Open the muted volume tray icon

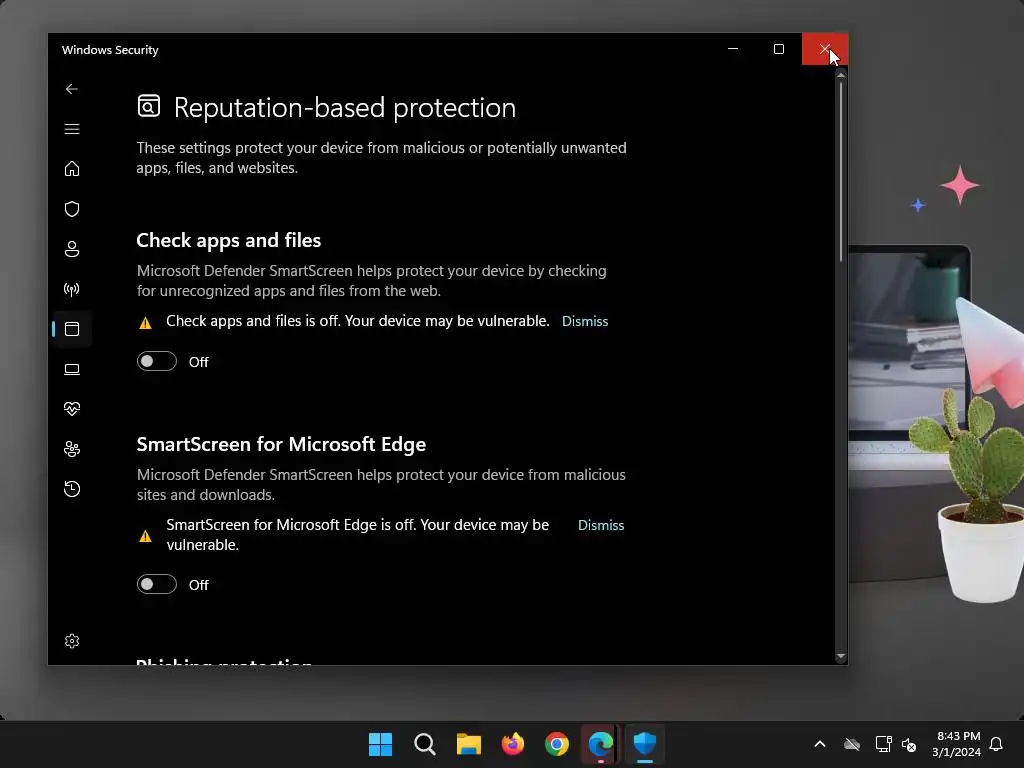tap(908, 744)
